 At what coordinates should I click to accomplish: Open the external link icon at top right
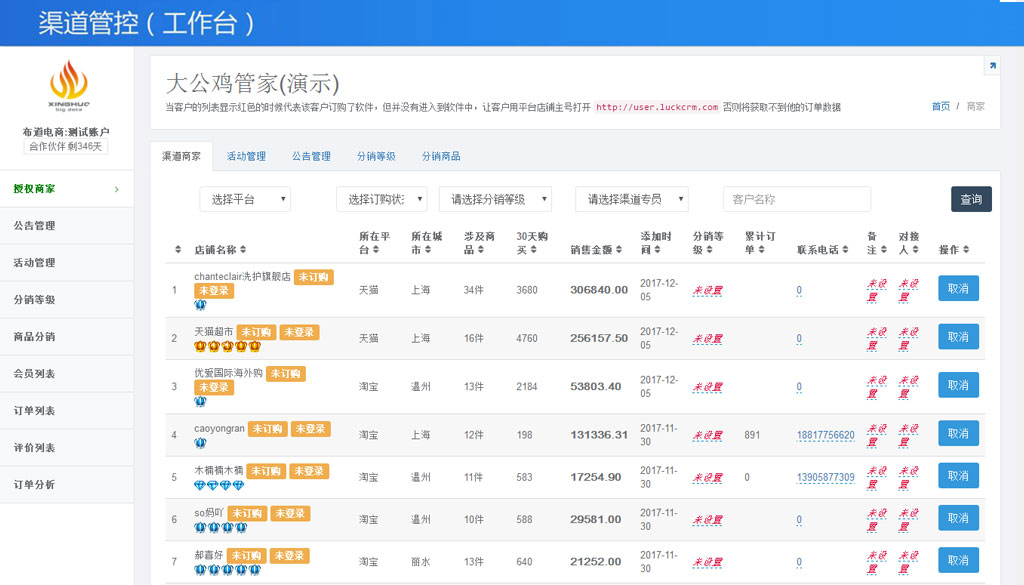[x=992, y=65]
